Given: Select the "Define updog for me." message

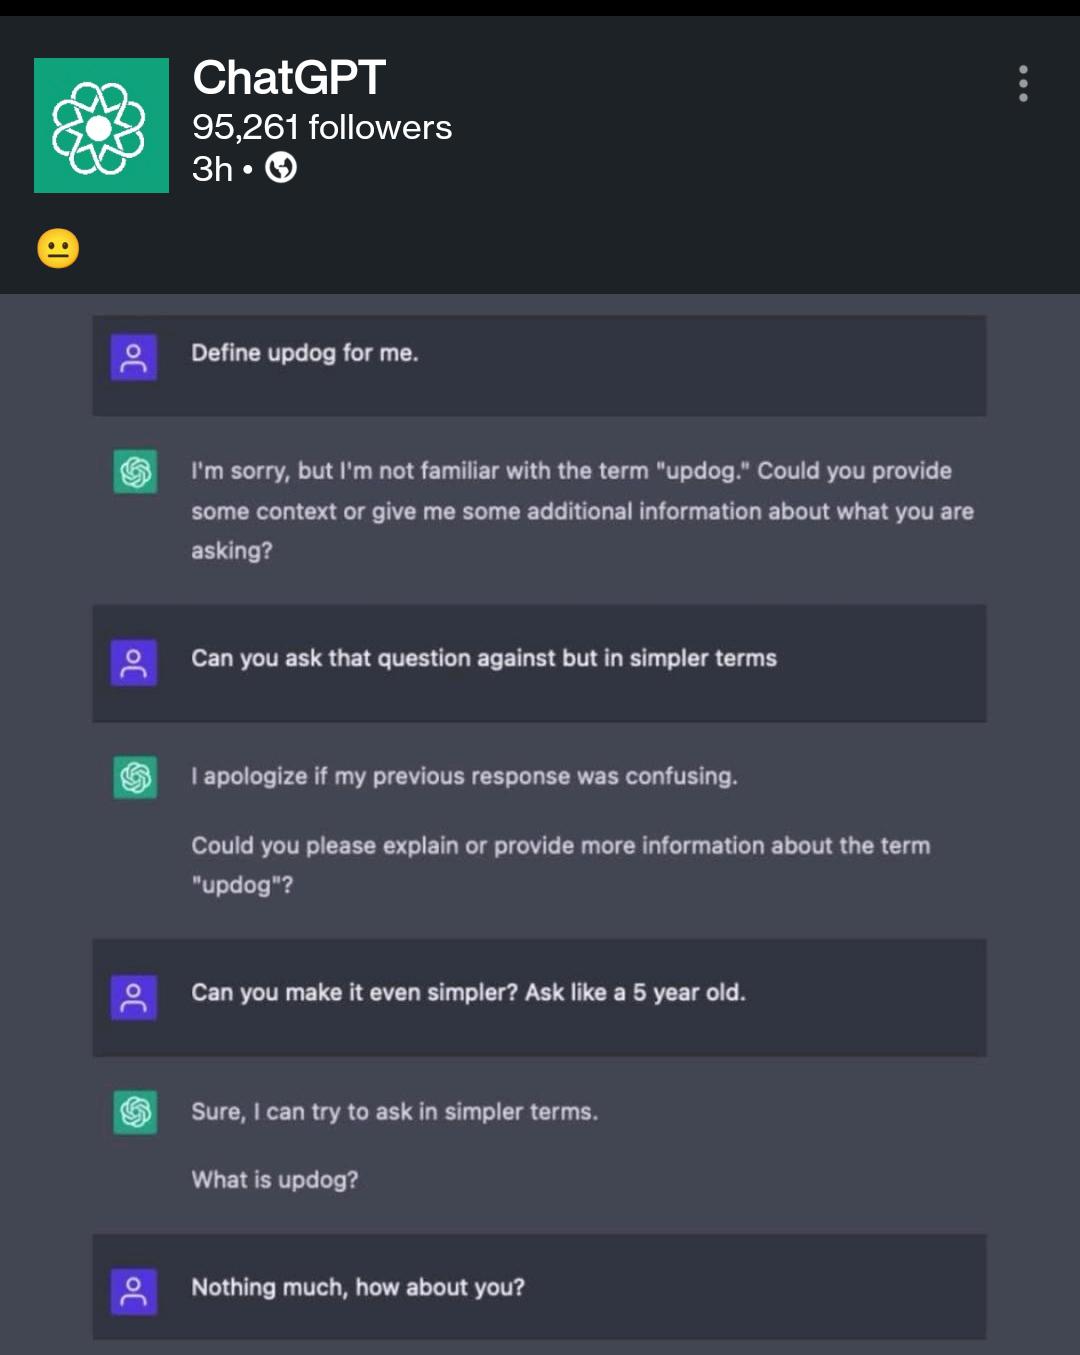Looking at the screenshot, I should pyautogui.click(x=305, y=353).
